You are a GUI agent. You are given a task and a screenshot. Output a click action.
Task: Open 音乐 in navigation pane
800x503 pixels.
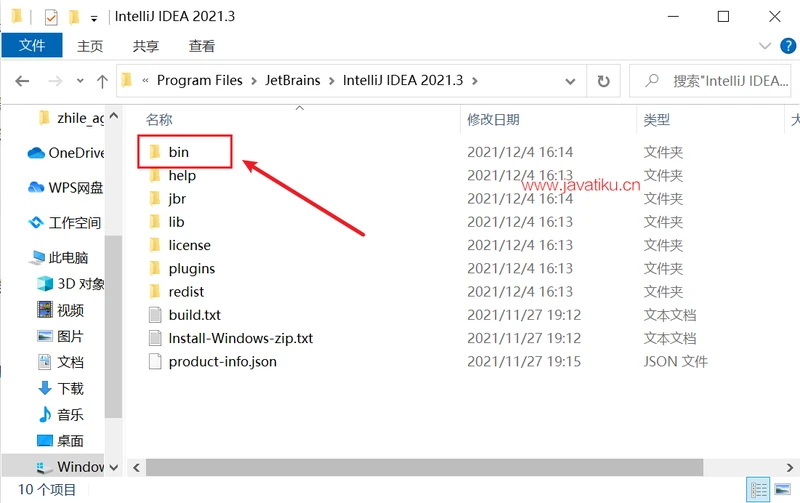(60, 415)
